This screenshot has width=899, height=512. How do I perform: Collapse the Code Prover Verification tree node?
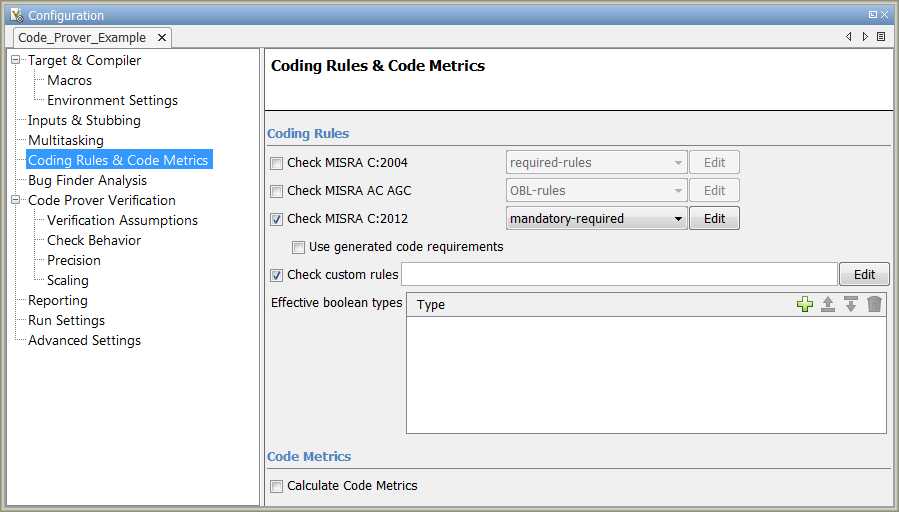[x=16, y=201]
